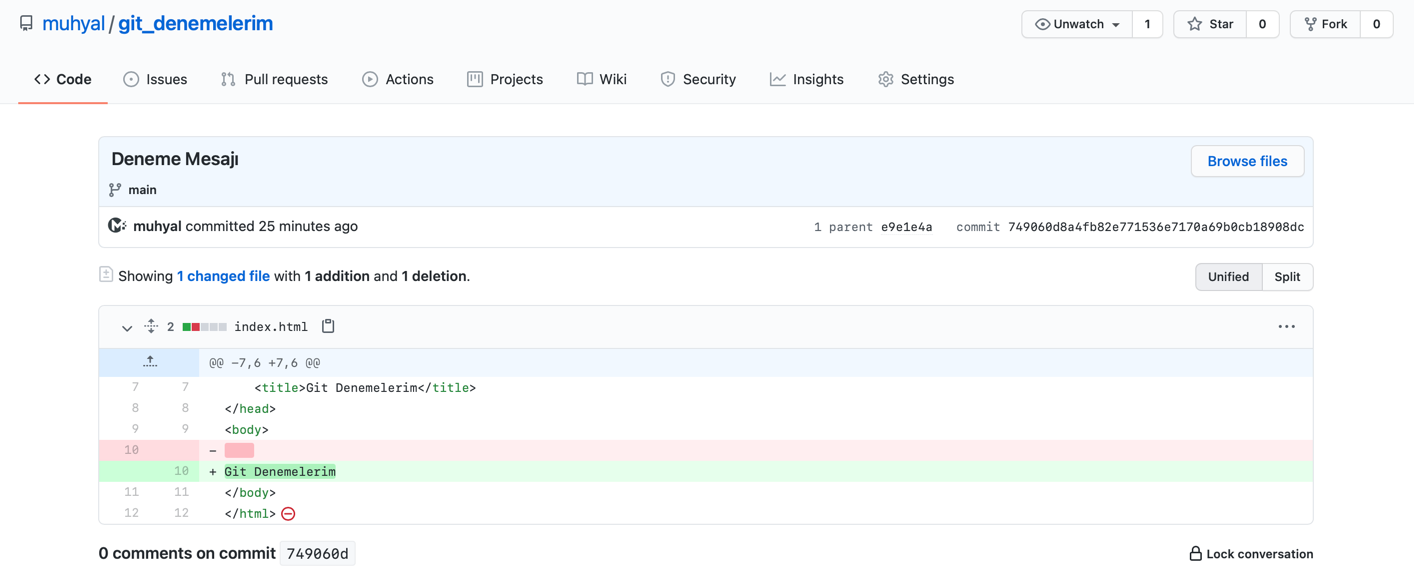
Task: Click the short commit hash 749060d
Action: (x=317, y=553)
